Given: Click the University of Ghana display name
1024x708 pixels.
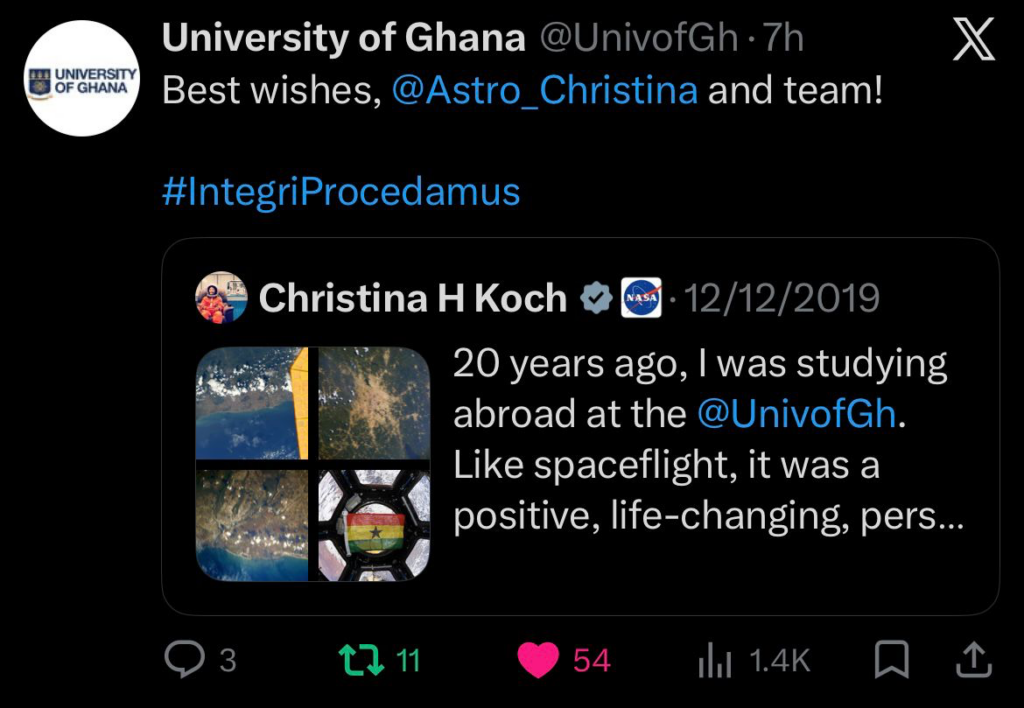Looking at the screenshot, I should [x=343, y=38].
